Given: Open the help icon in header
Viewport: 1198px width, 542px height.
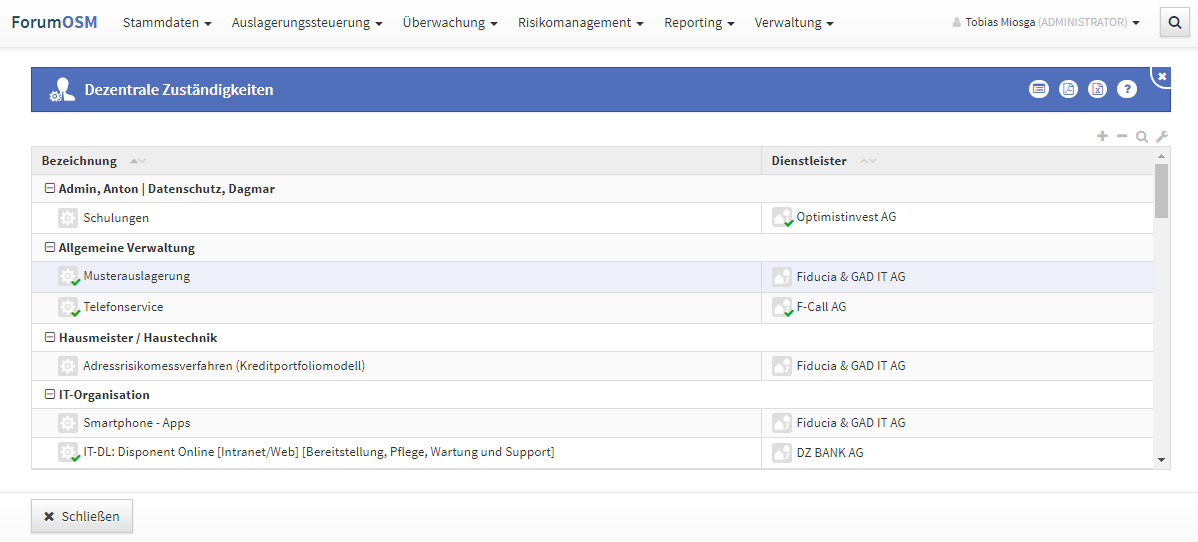Looking at the screenshot, I should click(x=1127, y=89).
